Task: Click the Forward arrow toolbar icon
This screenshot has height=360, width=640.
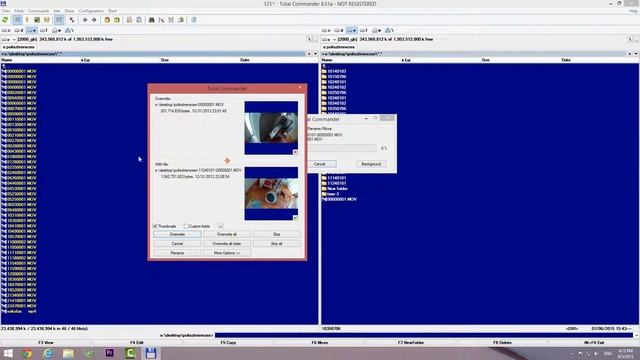Action: point(94,20)
